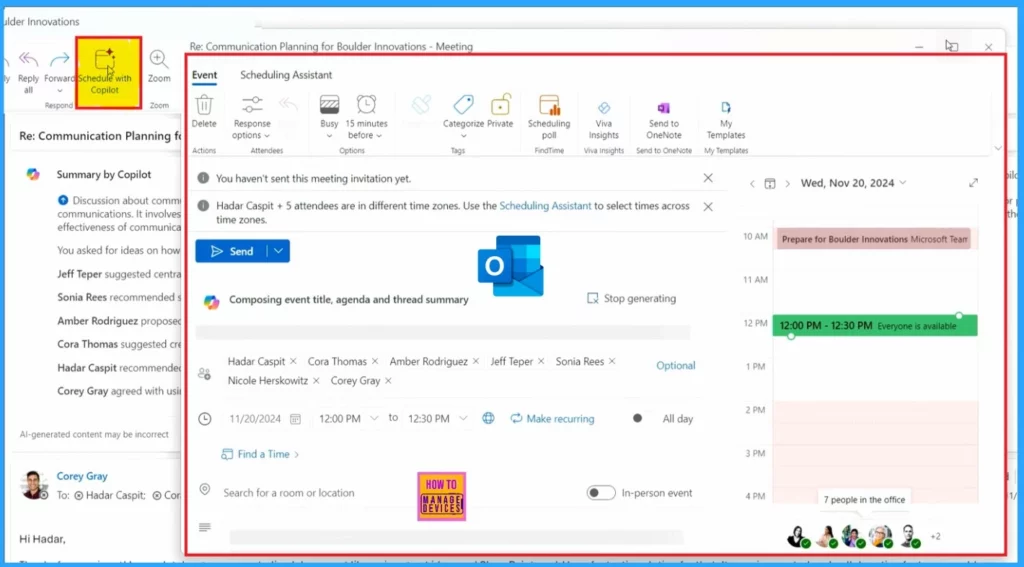Remove attendee Corey Gray

coord(388,381)
